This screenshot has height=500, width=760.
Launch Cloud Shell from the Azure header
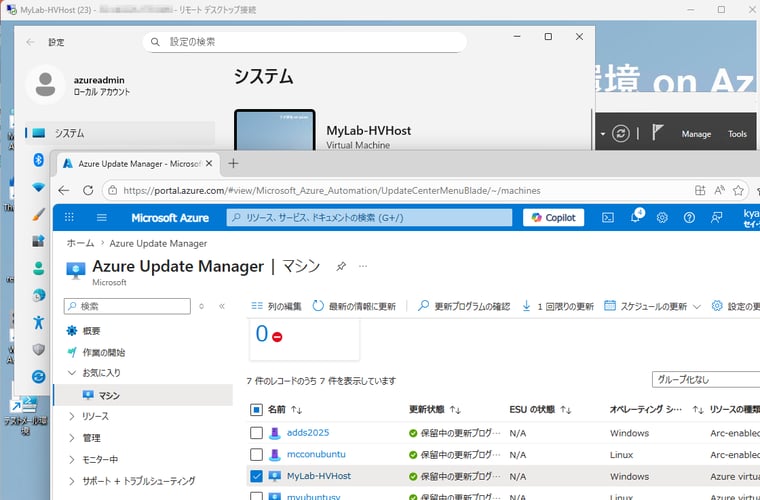607,218
